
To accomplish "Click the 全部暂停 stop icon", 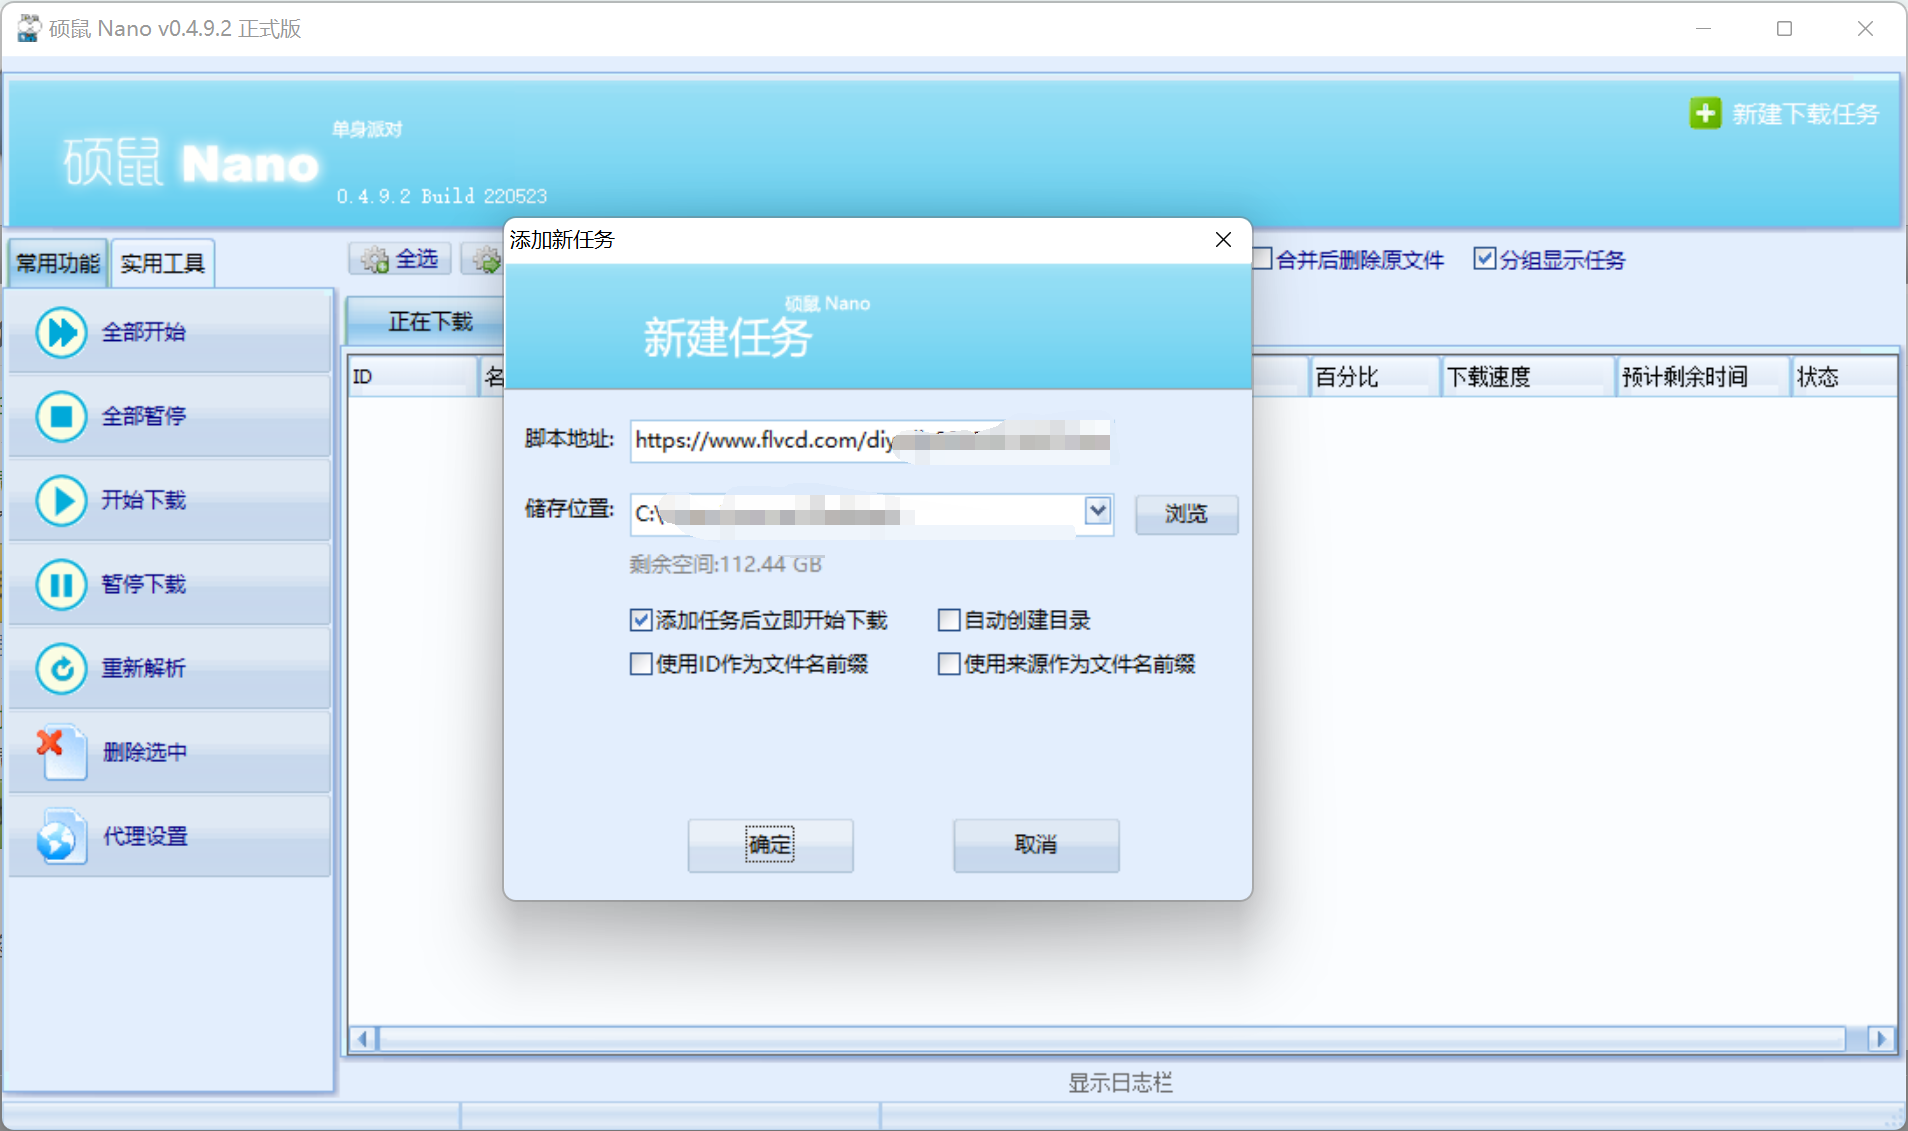I will point(61,416).
